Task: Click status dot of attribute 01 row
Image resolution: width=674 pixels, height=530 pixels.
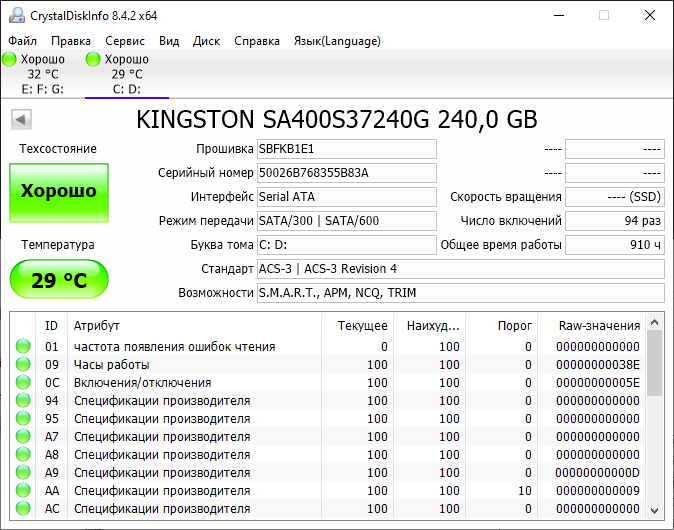Action: (x=23, y=346)
